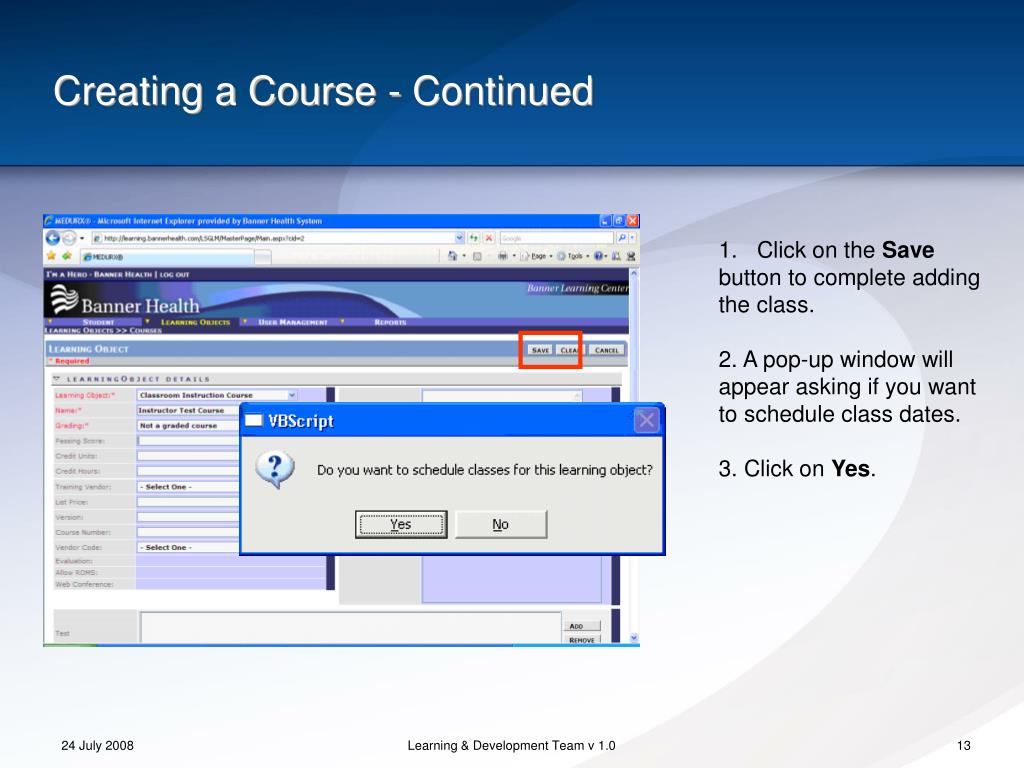Open the Learning Object type dropdown
This screenshot has height=768, width=1024.
(x=292, y=395)
